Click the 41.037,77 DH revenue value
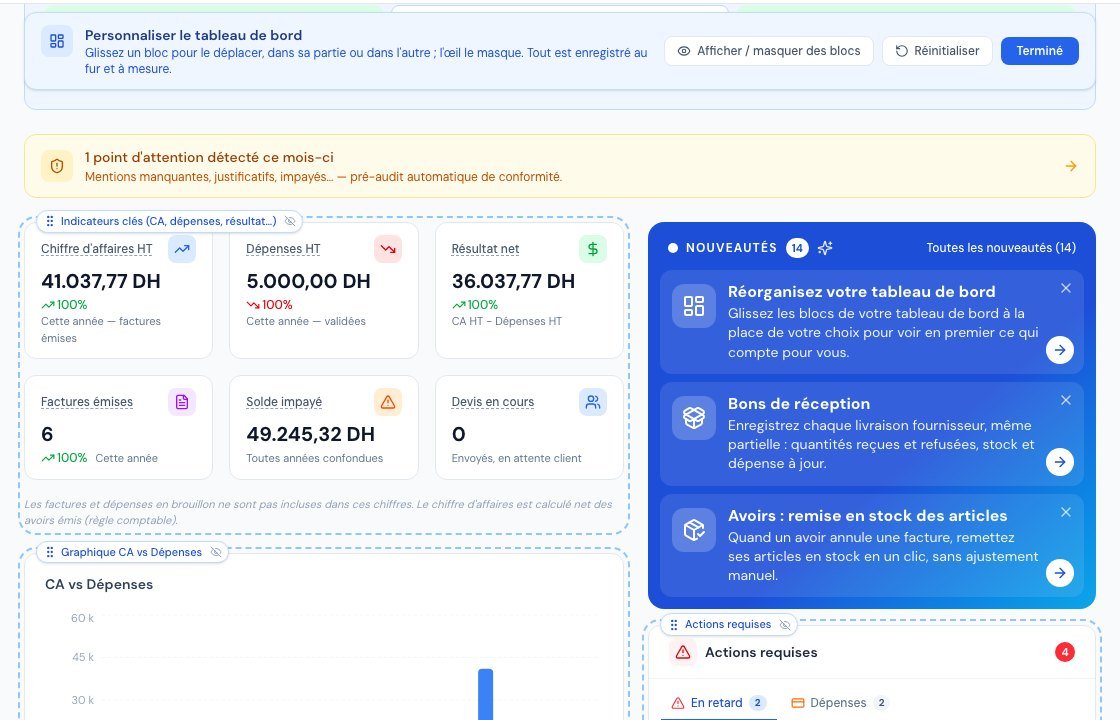 [101, 281]
